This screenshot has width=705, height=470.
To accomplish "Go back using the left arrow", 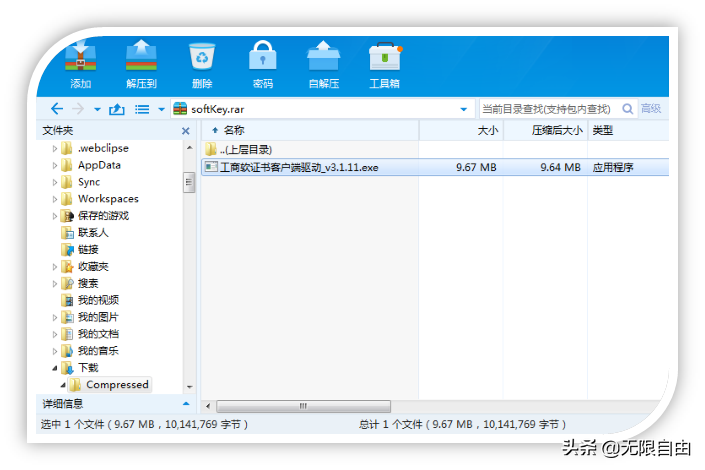I will [56, 109].
